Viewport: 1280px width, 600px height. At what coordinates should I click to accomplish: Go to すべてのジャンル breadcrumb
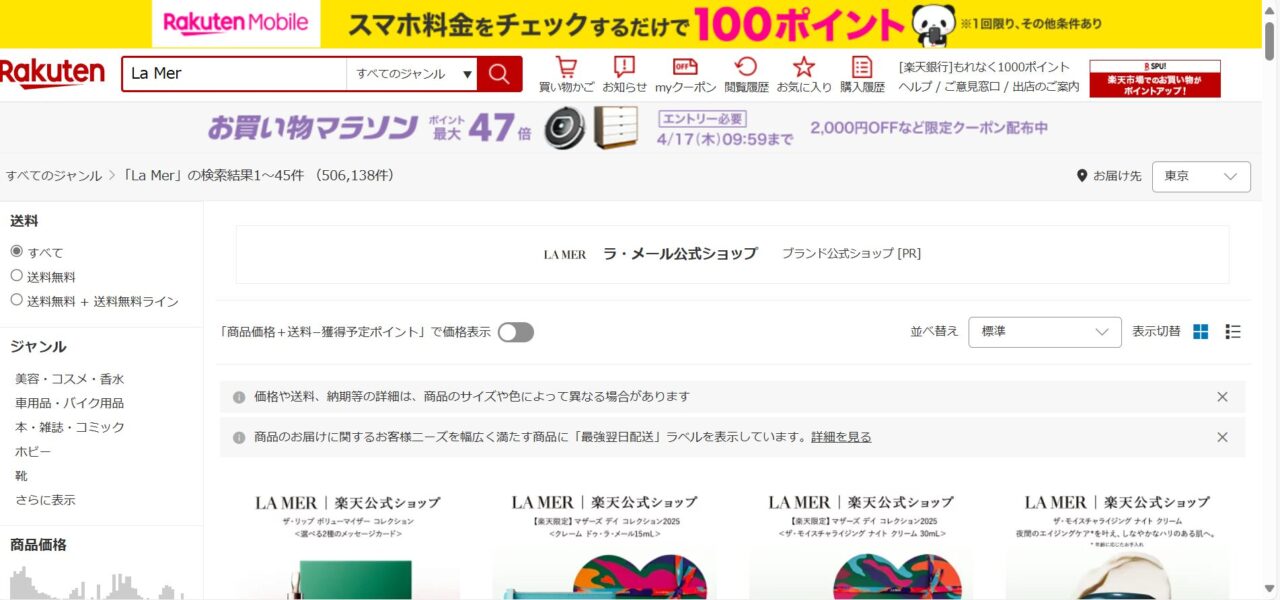[54, 176]
